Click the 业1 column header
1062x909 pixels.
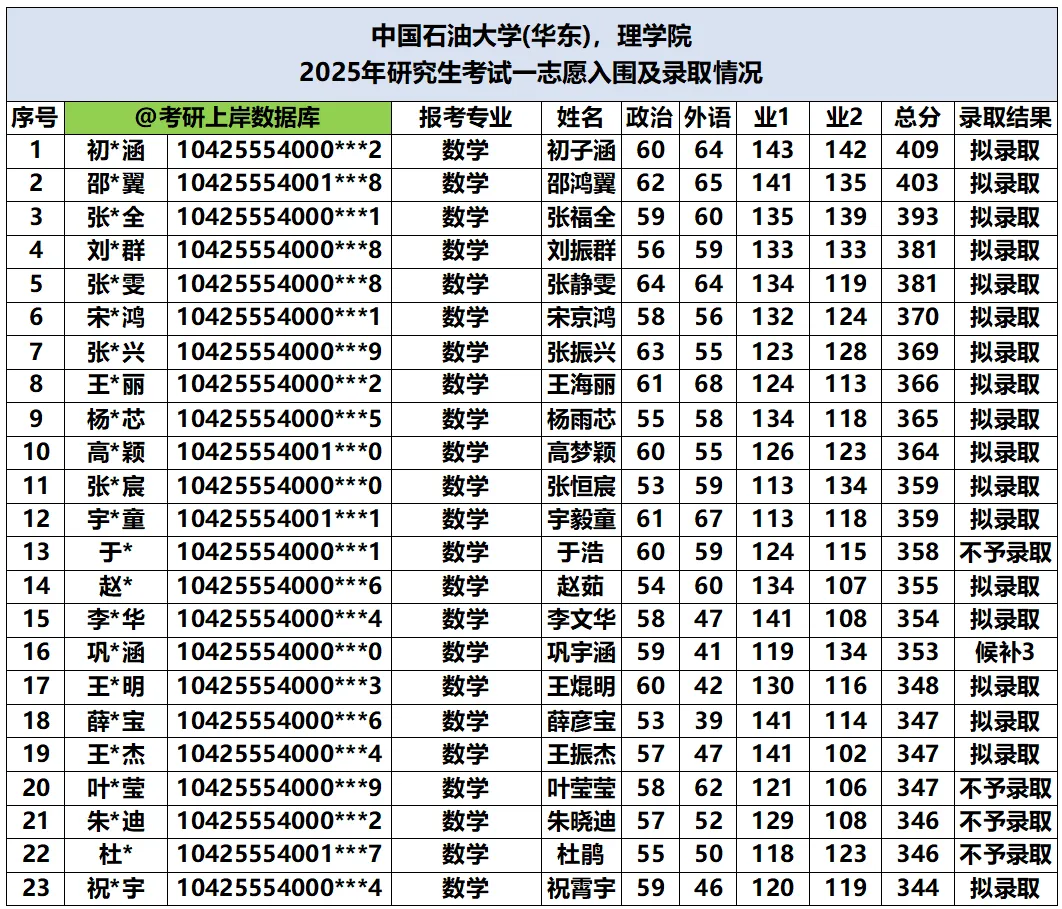pos(772,118)
